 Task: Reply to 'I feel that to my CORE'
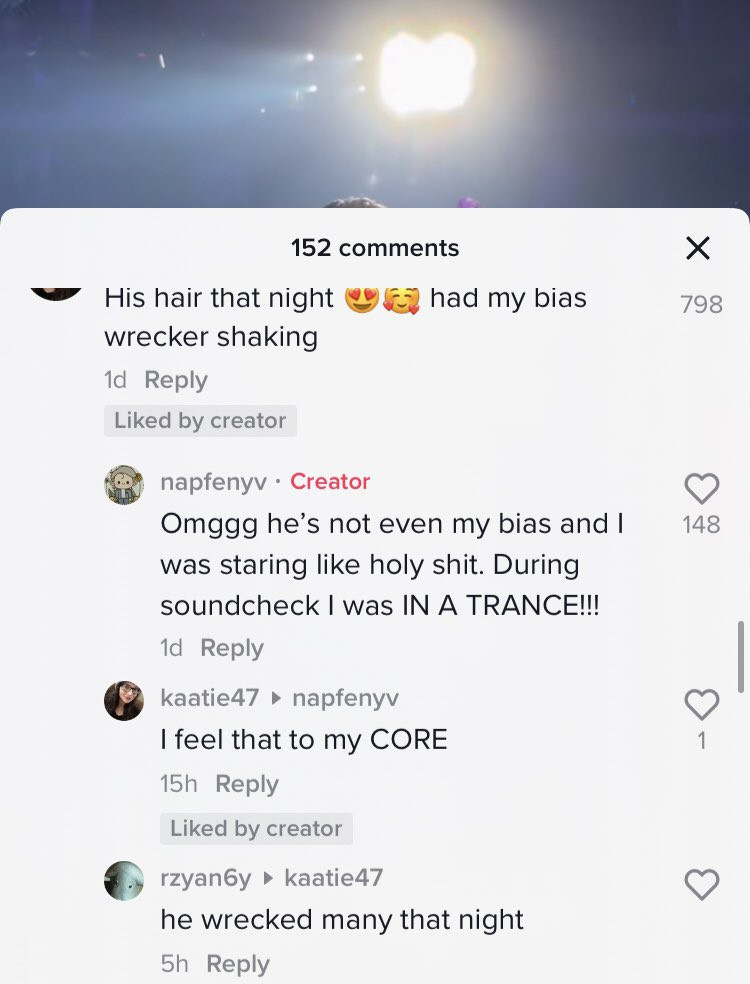tap(247, 784)
